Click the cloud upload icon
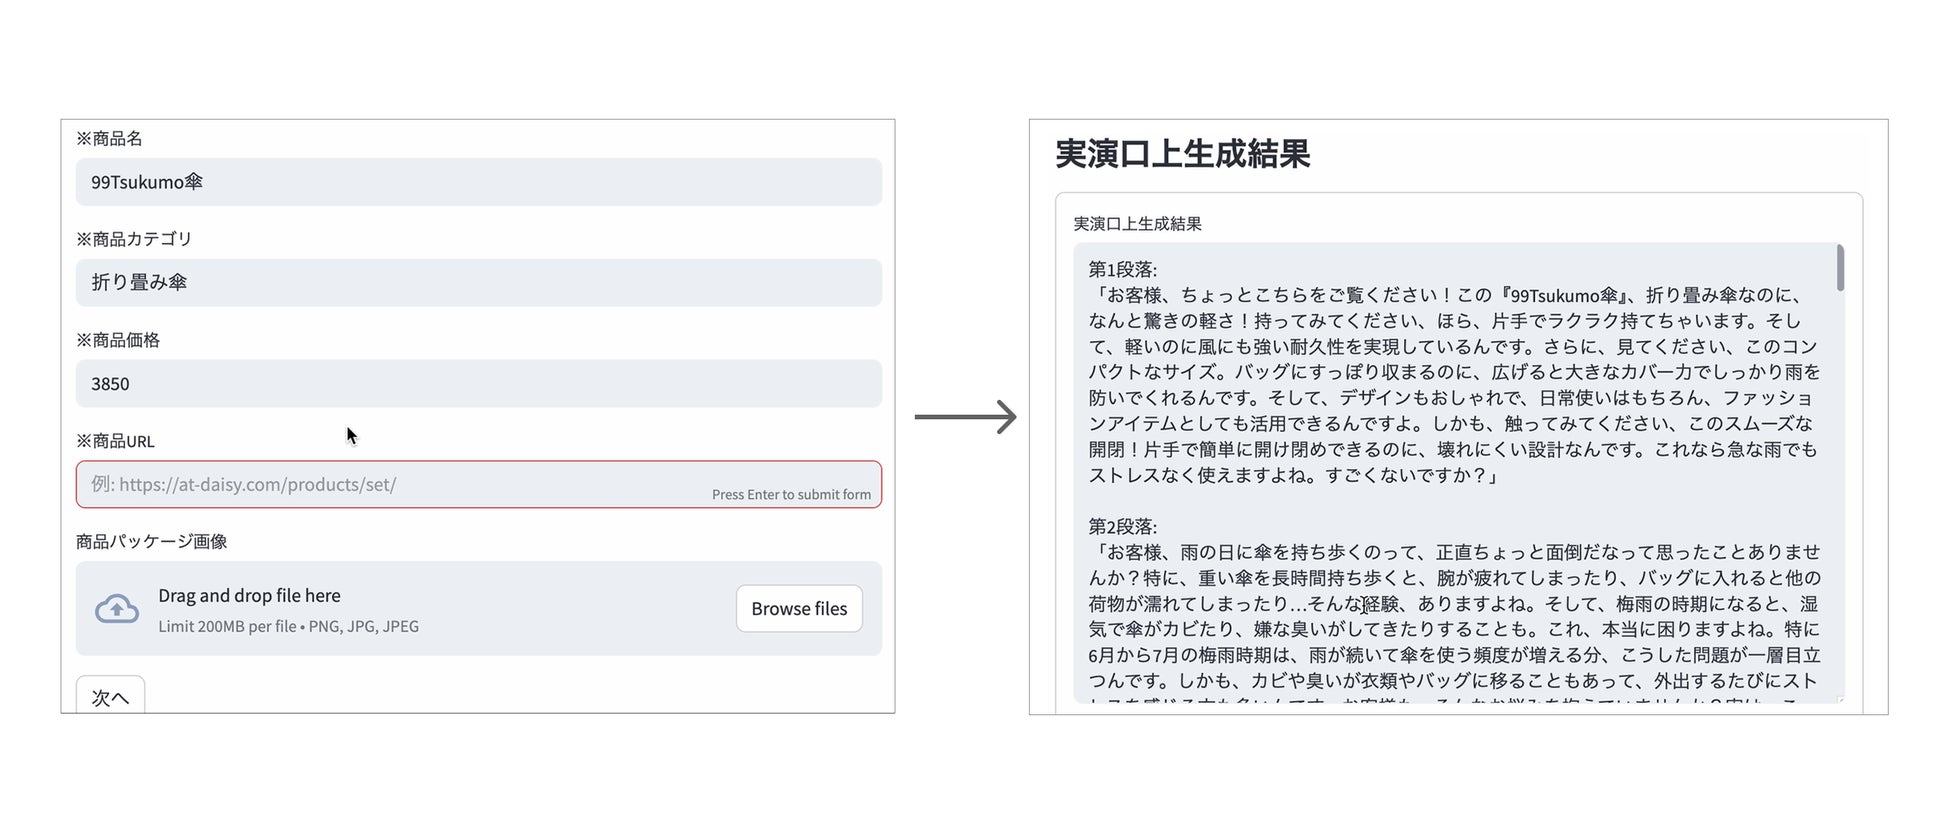Viewport: 1950px width, 834px height. pos(117,608)
